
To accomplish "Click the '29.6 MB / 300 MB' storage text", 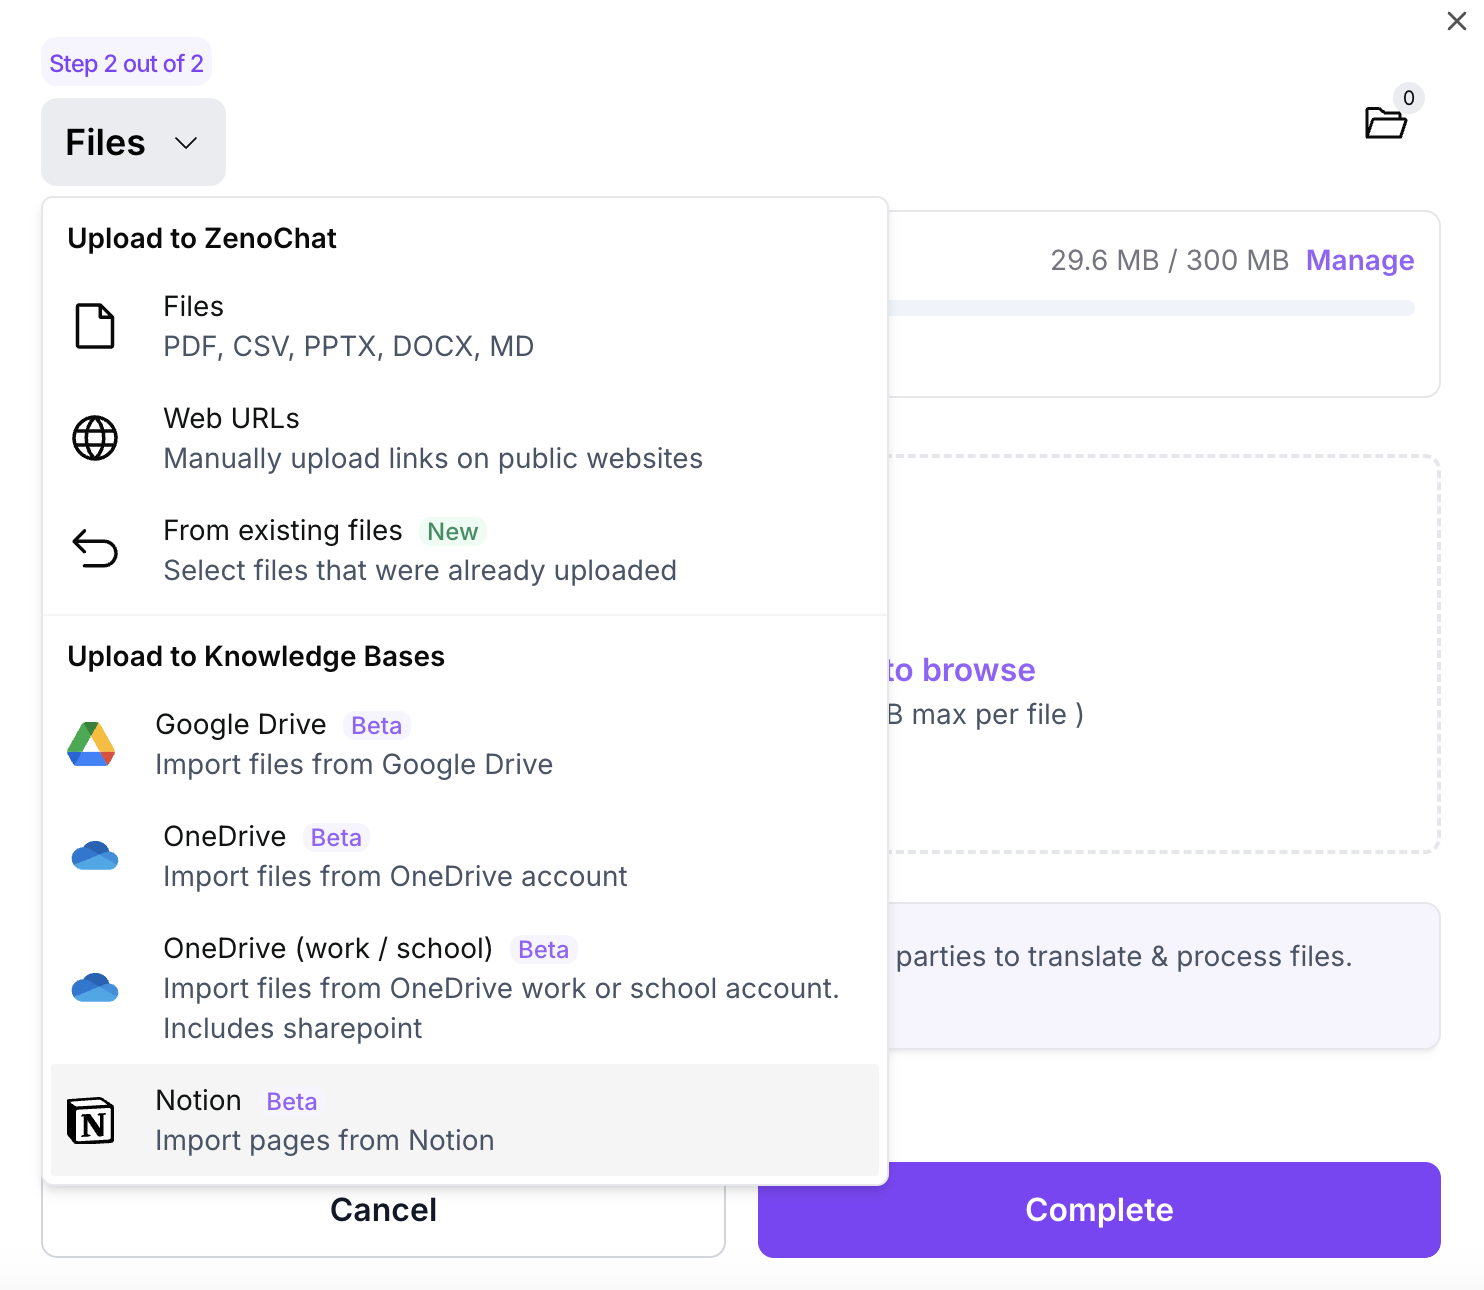I will [x=1170, y=260].
